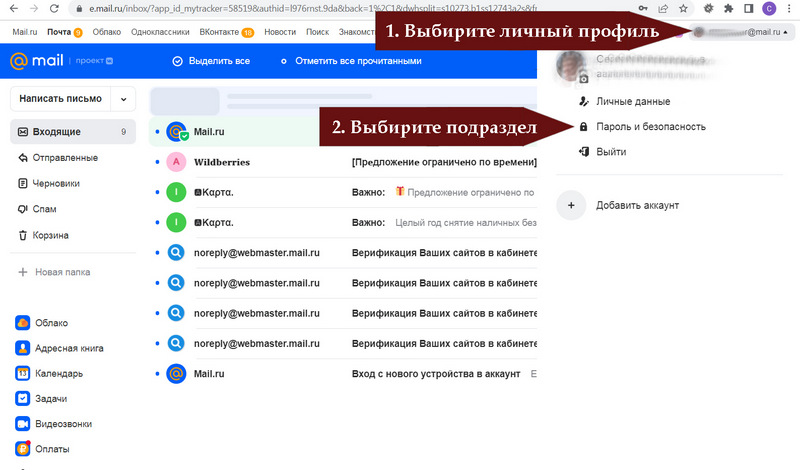Click the browser back arrow

pos(12,9)
